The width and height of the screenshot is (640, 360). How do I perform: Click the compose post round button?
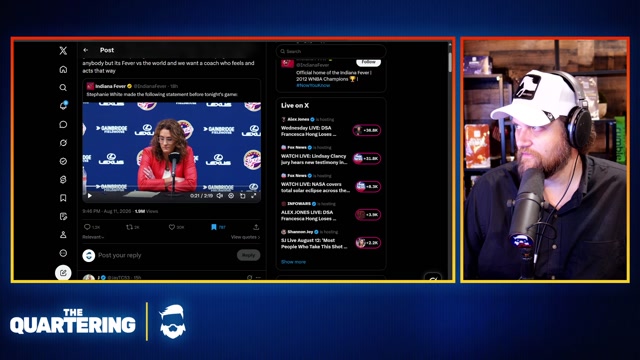pos(63,273)
